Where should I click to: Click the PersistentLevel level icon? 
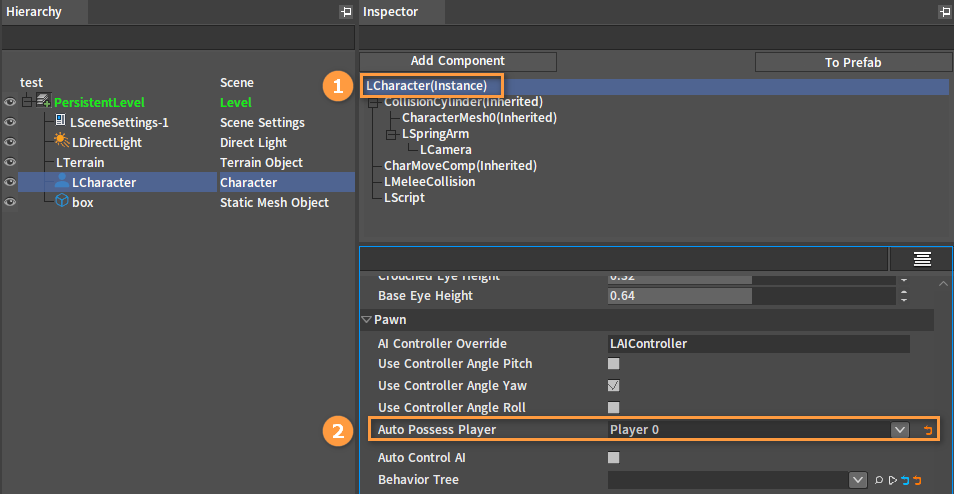pos(43,100)
